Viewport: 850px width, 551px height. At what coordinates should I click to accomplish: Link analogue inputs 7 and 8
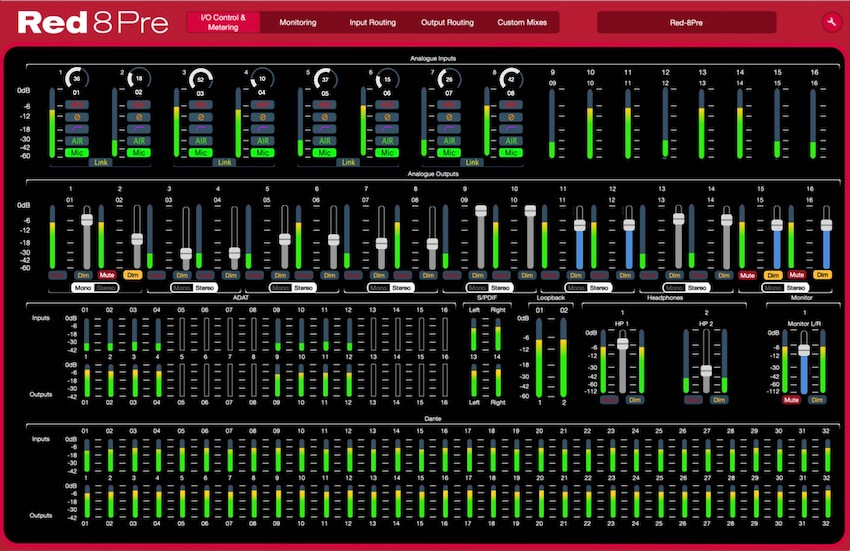pyautogui.click(x=472, y=162)
